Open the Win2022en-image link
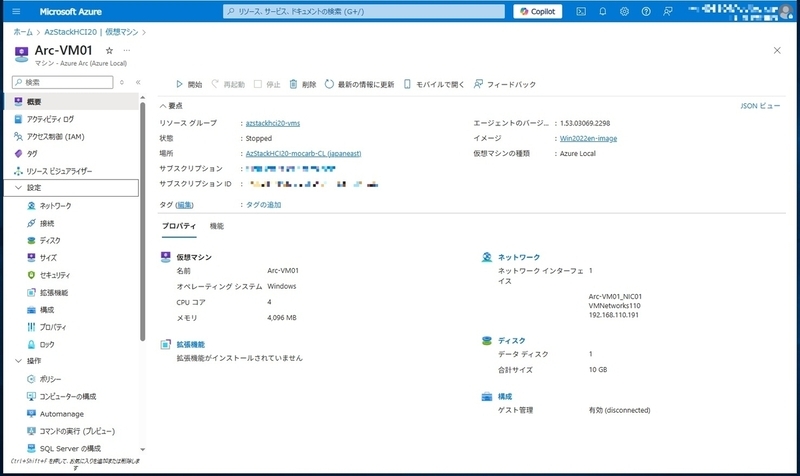This screenshot has height=476, width=800. click(588, 138)
